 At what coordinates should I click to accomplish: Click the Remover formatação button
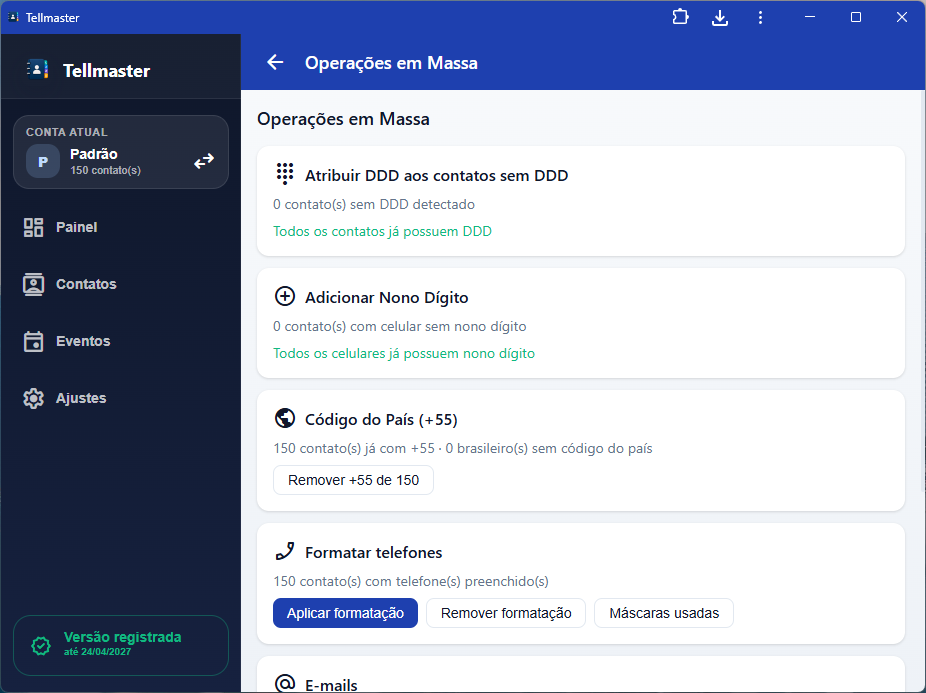506,613
